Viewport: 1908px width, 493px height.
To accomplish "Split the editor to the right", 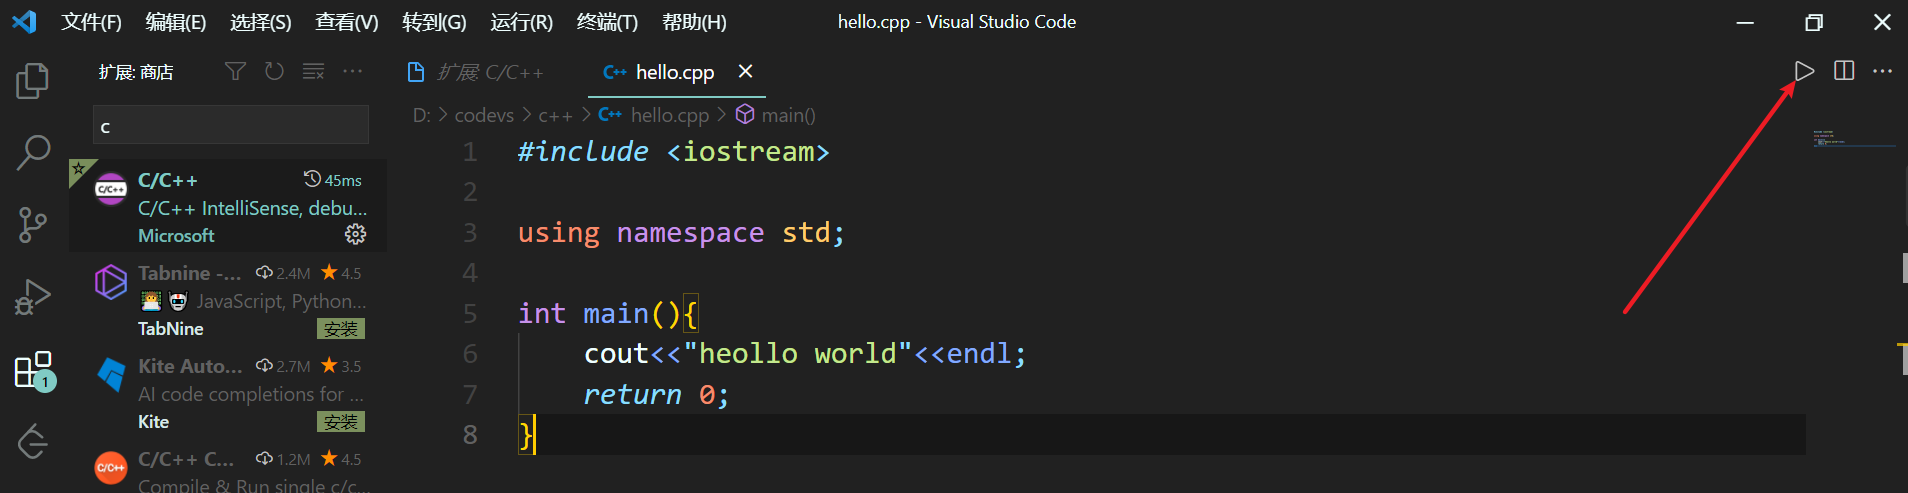I will point(1844,70).
